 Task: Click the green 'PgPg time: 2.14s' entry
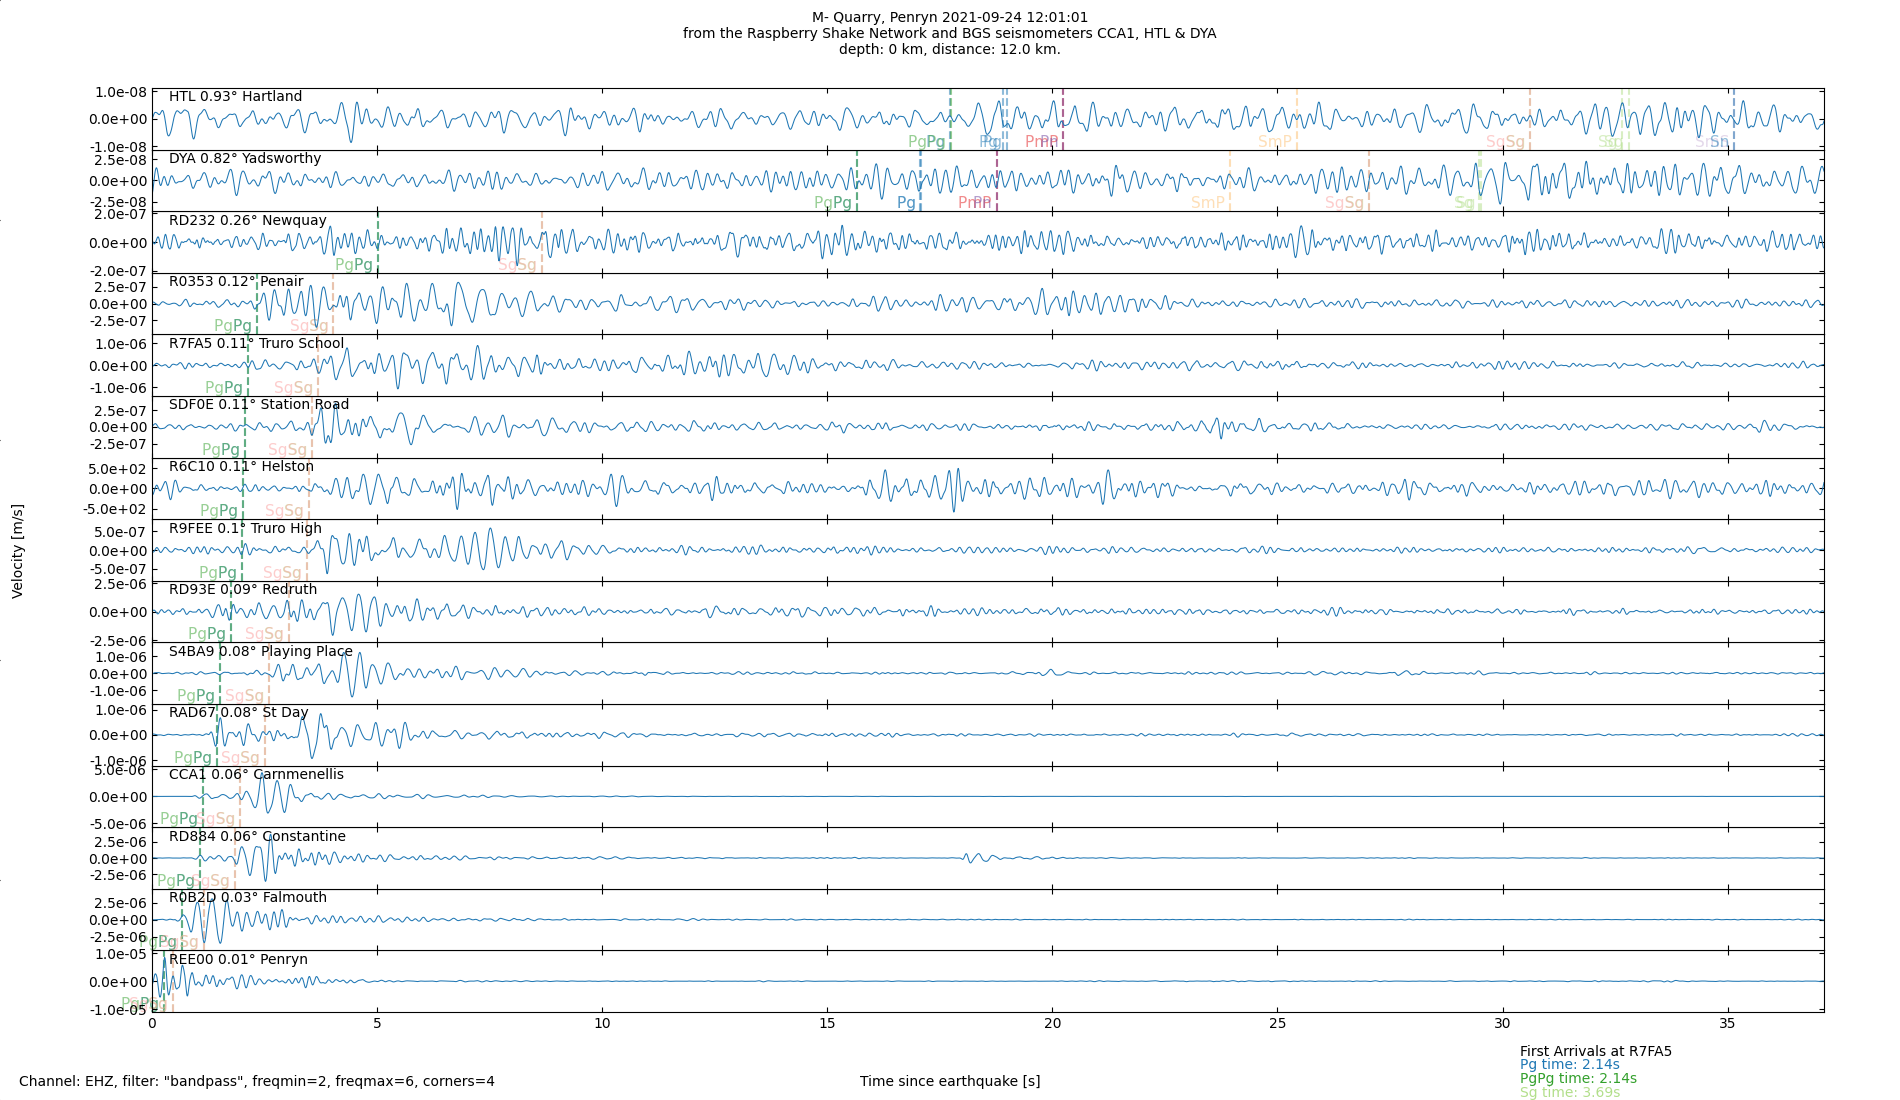click(x=1578, y=1078)
